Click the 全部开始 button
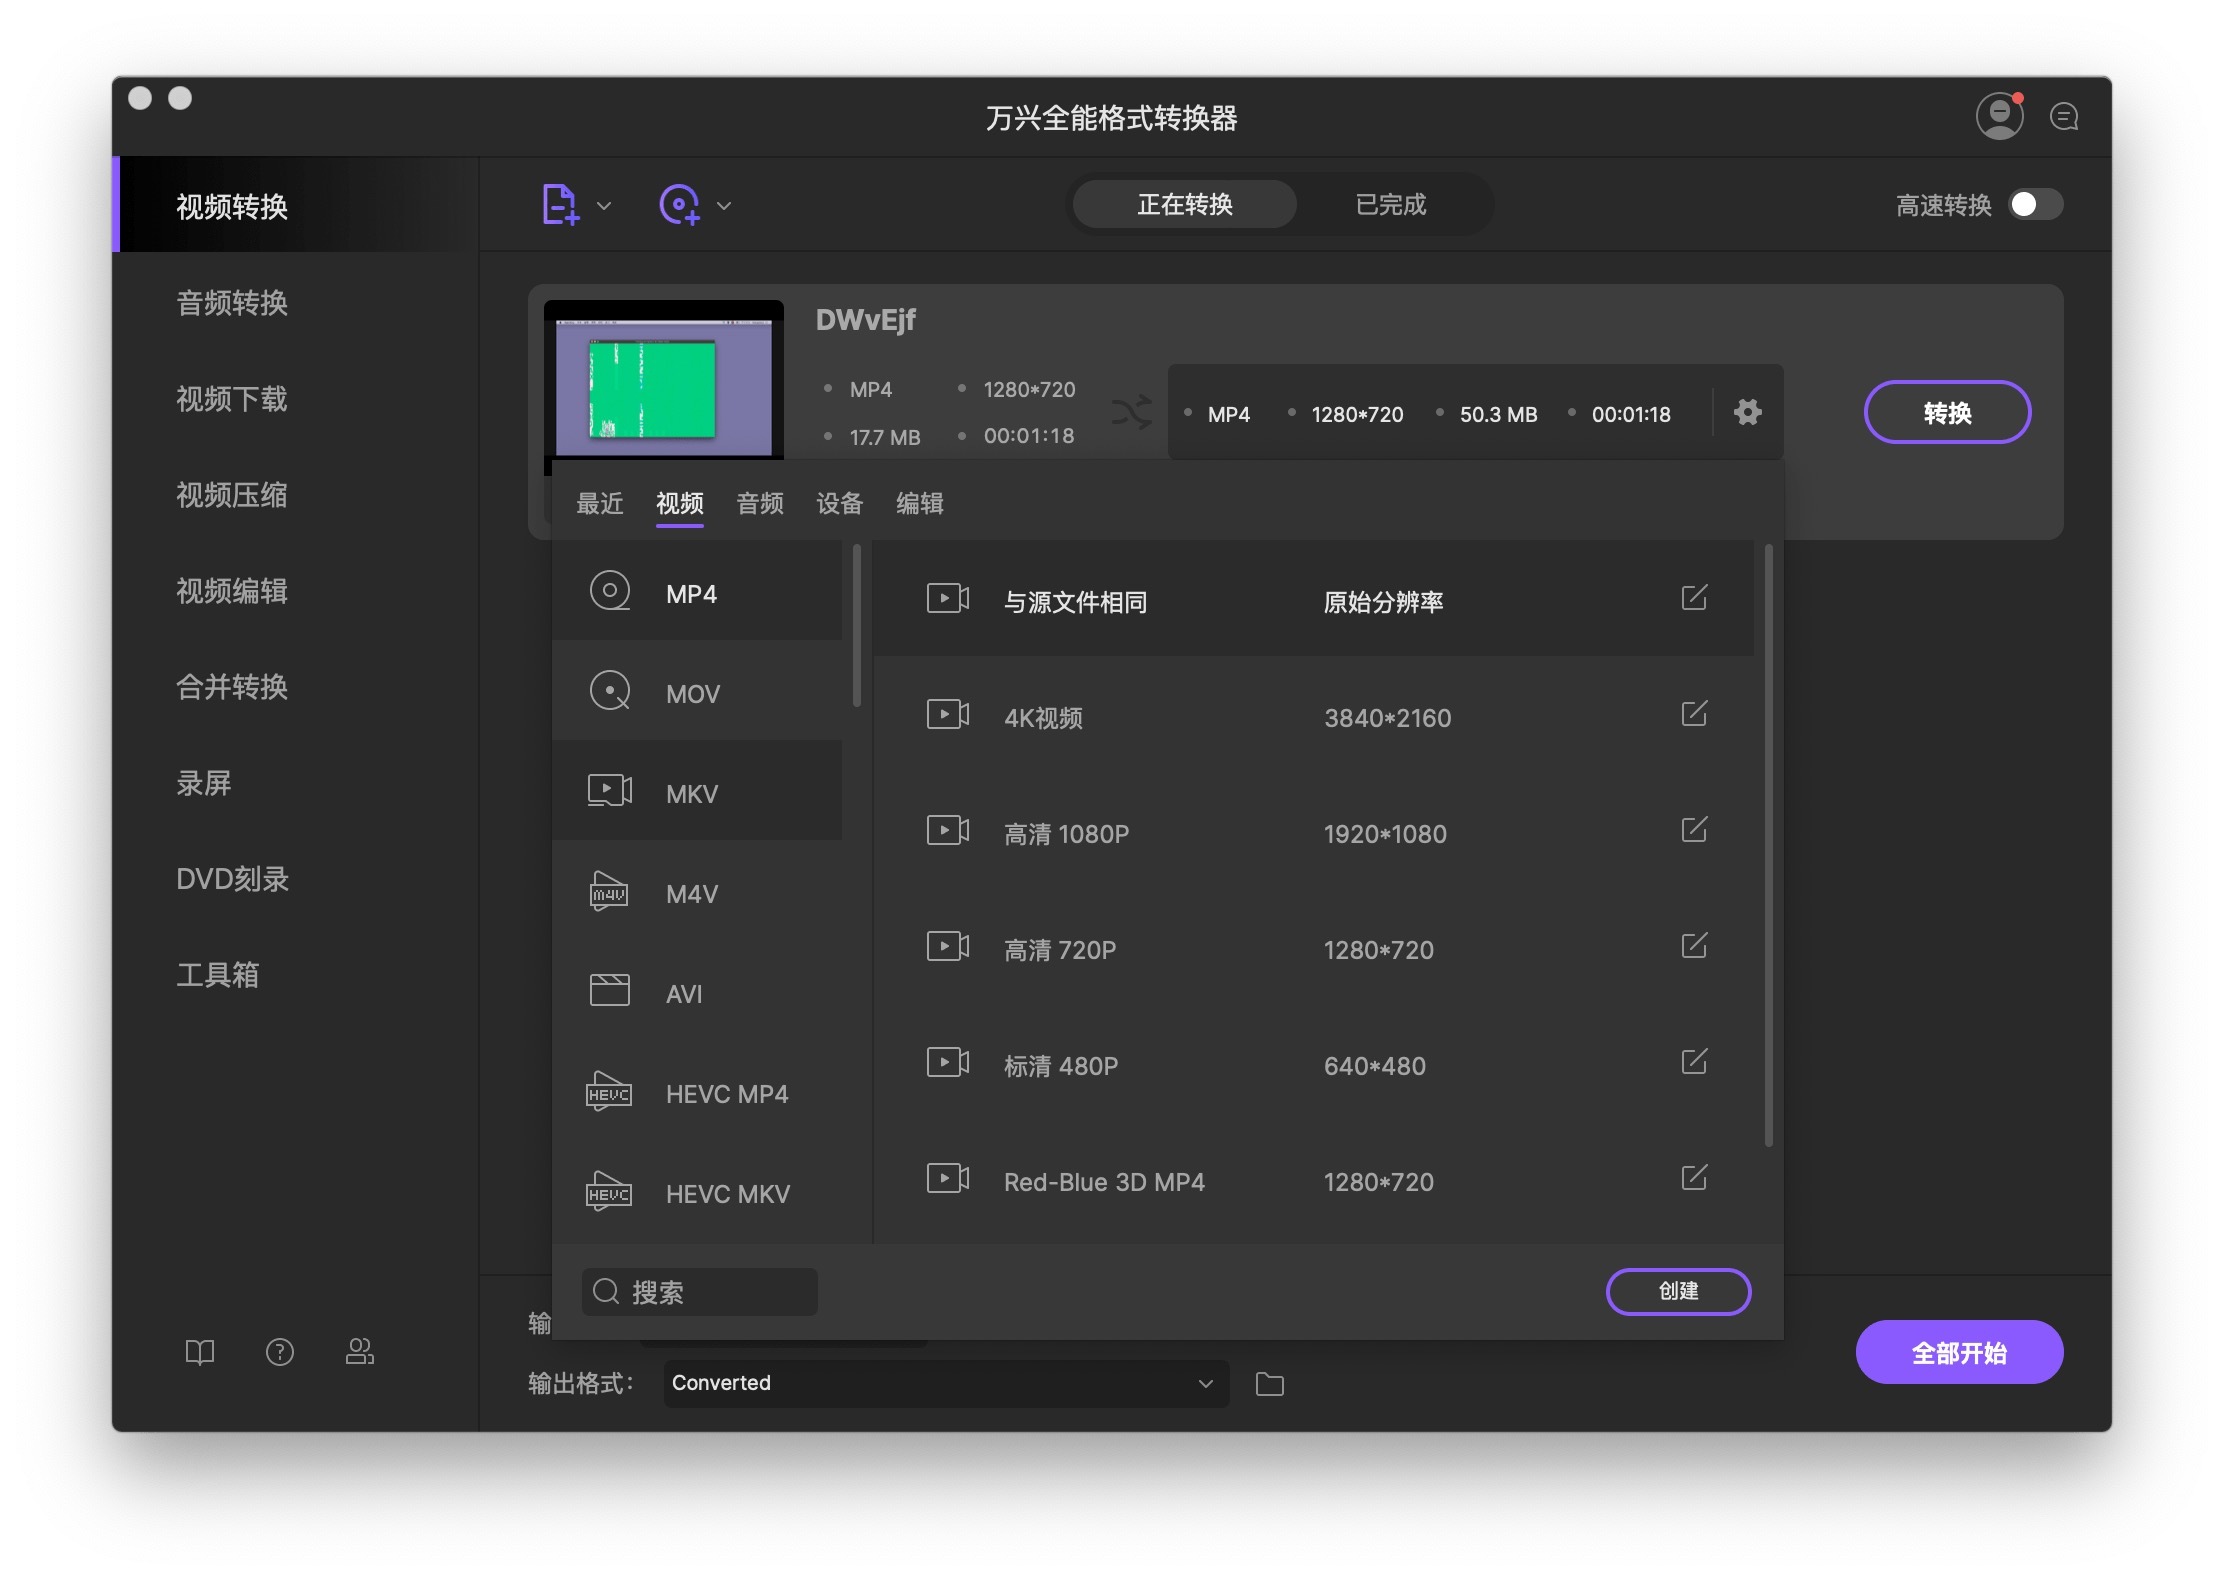2224x1580 pixels. coord(1958,1353)
